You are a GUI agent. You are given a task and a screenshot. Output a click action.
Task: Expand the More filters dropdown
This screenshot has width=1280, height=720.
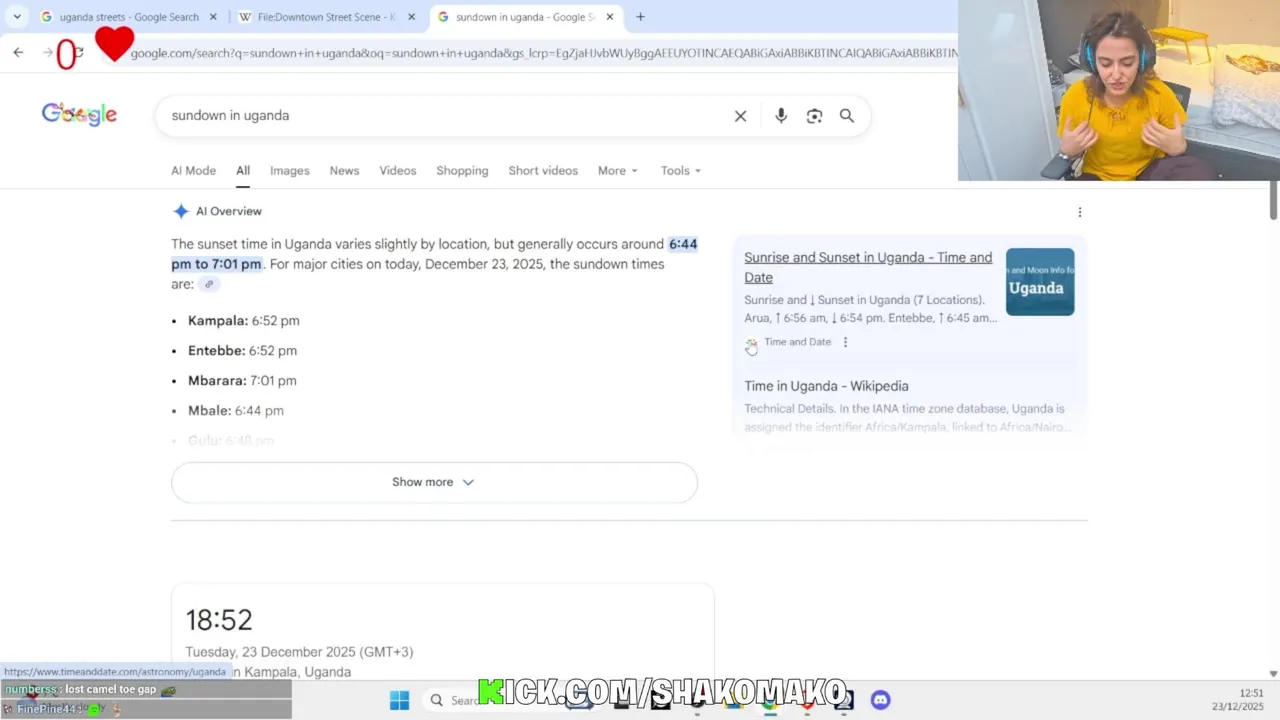pyautogui.click(x=617, y=171)
